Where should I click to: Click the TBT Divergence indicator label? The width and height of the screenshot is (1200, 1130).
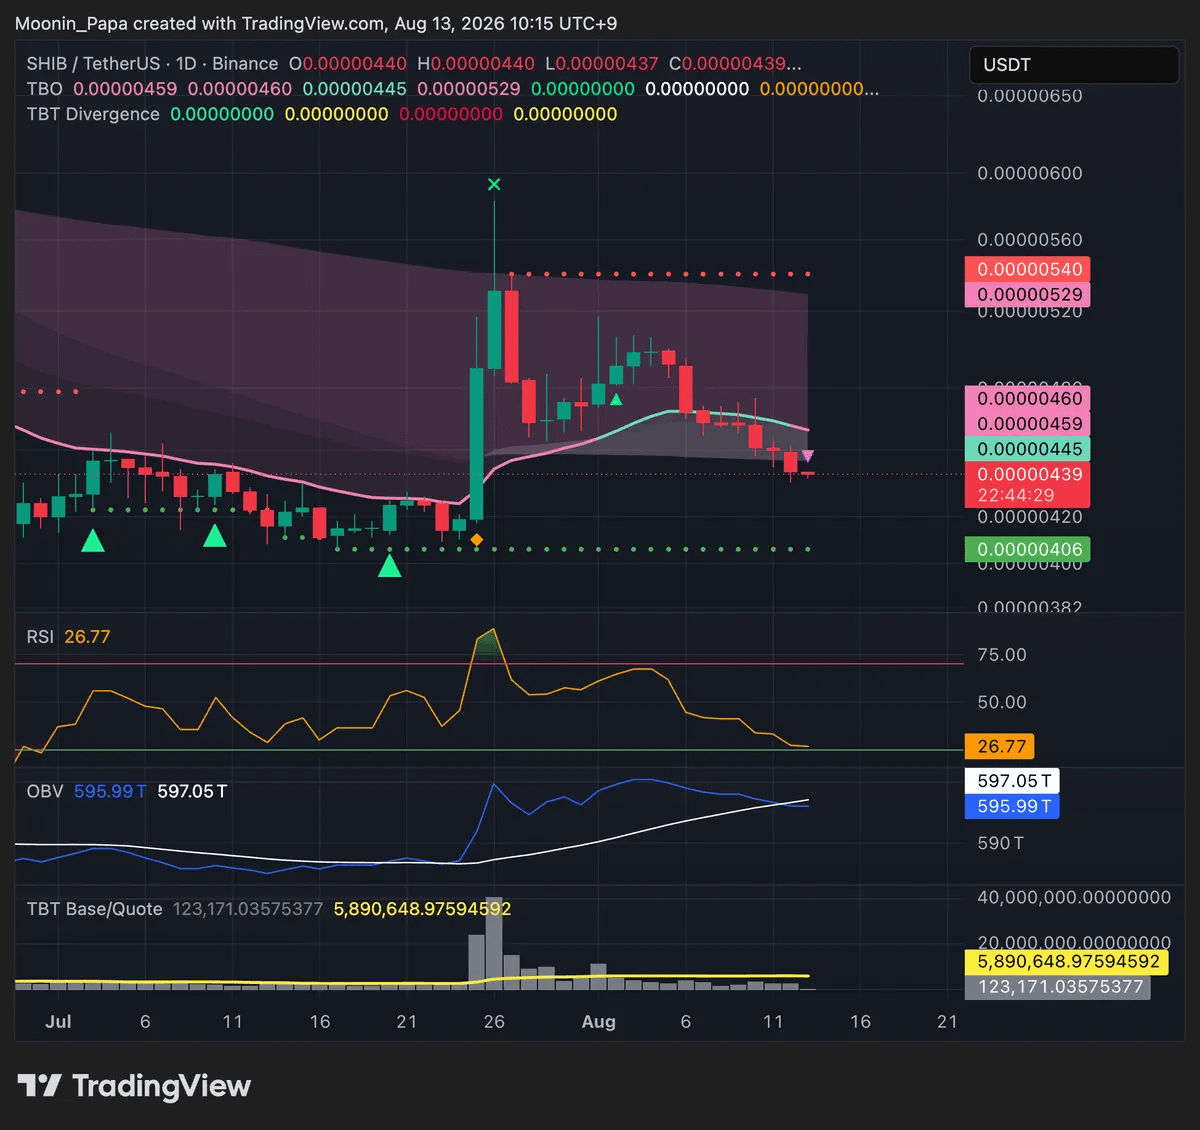click(93, 114)
